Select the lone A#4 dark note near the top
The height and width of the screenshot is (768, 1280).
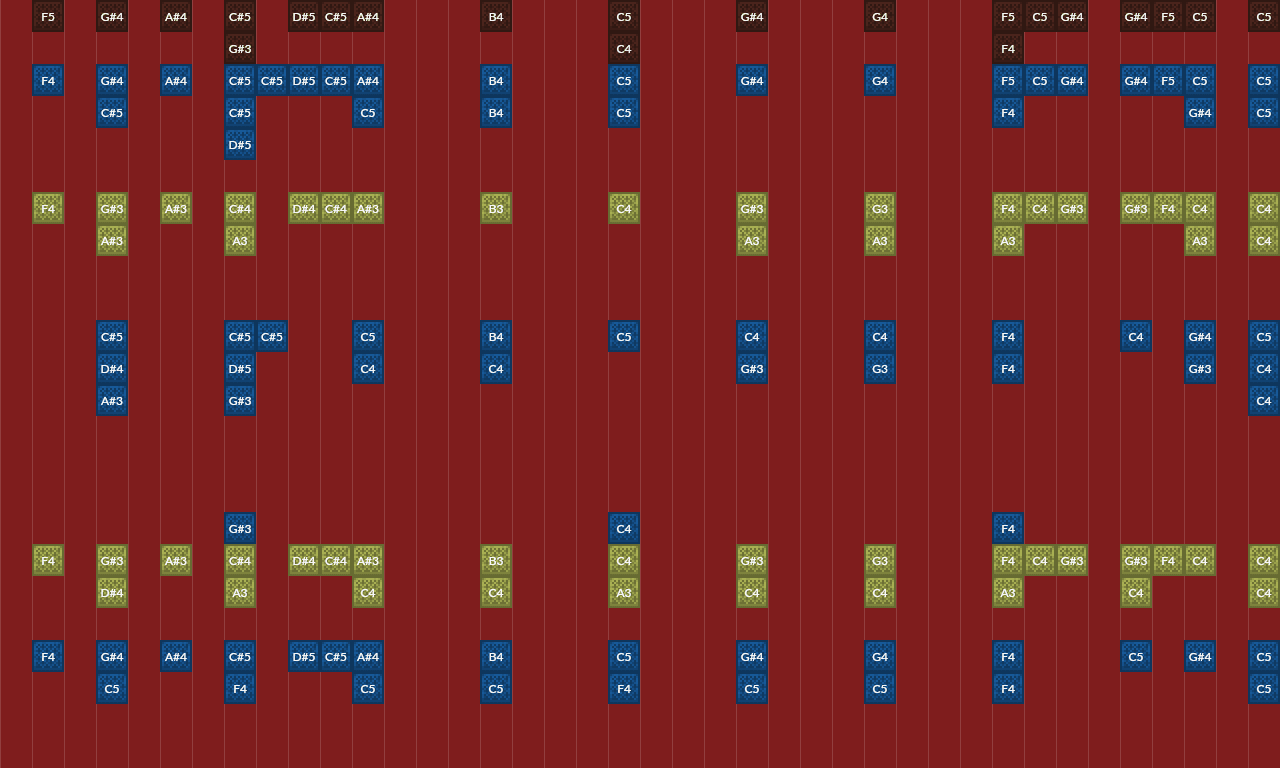point(176,16)
